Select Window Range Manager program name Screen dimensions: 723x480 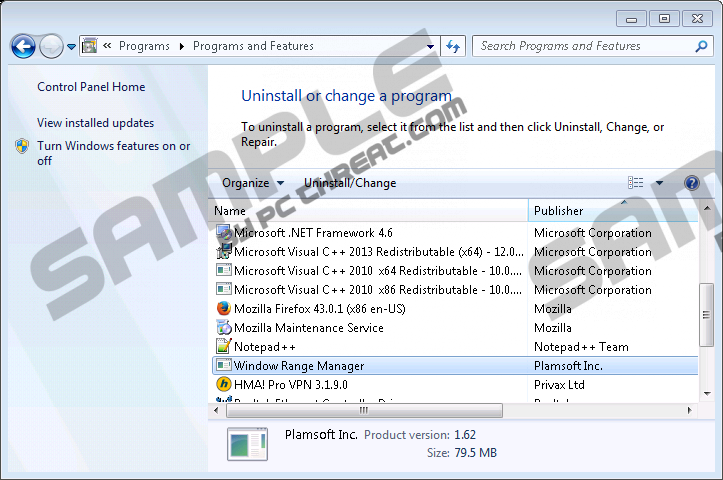pos(299,366)
